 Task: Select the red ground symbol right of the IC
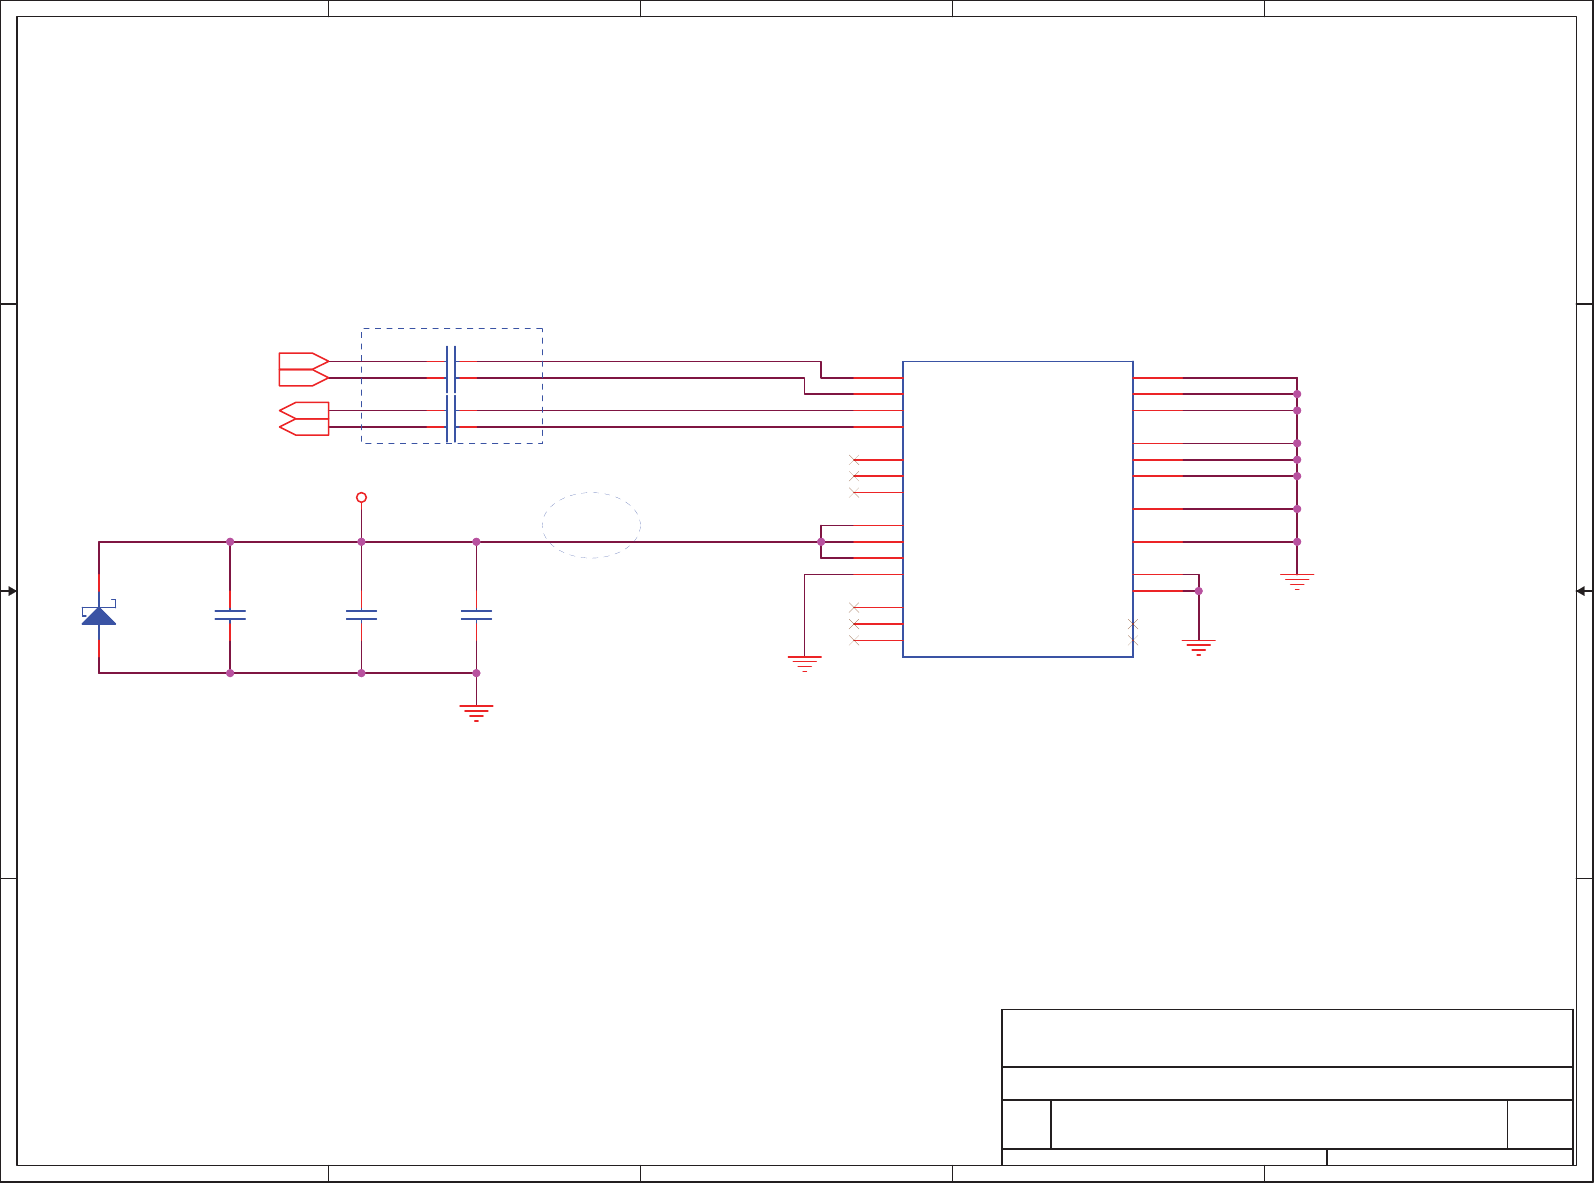coord(1198,647)
